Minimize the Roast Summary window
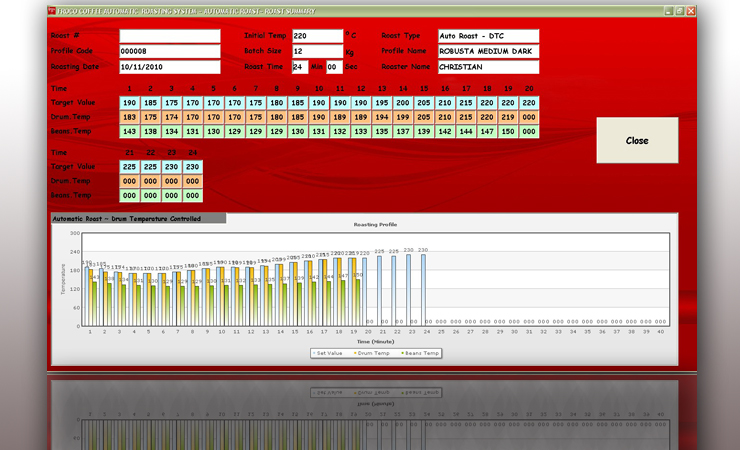 [x=669, y=11]
